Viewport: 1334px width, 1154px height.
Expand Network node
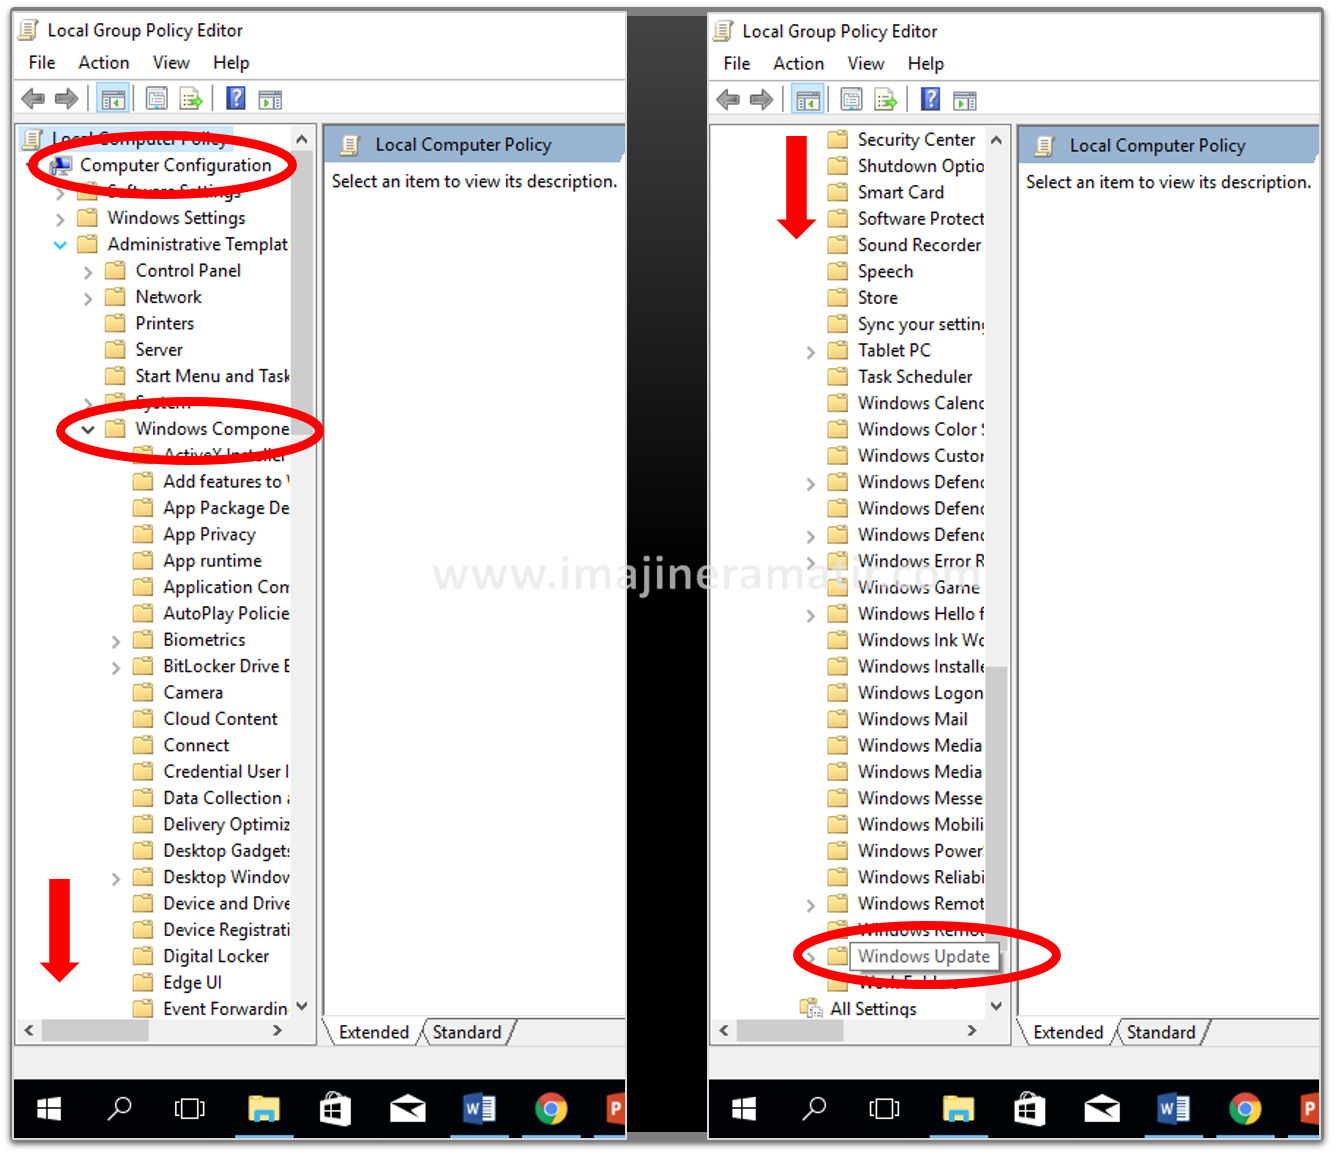(x=88, y=298)
